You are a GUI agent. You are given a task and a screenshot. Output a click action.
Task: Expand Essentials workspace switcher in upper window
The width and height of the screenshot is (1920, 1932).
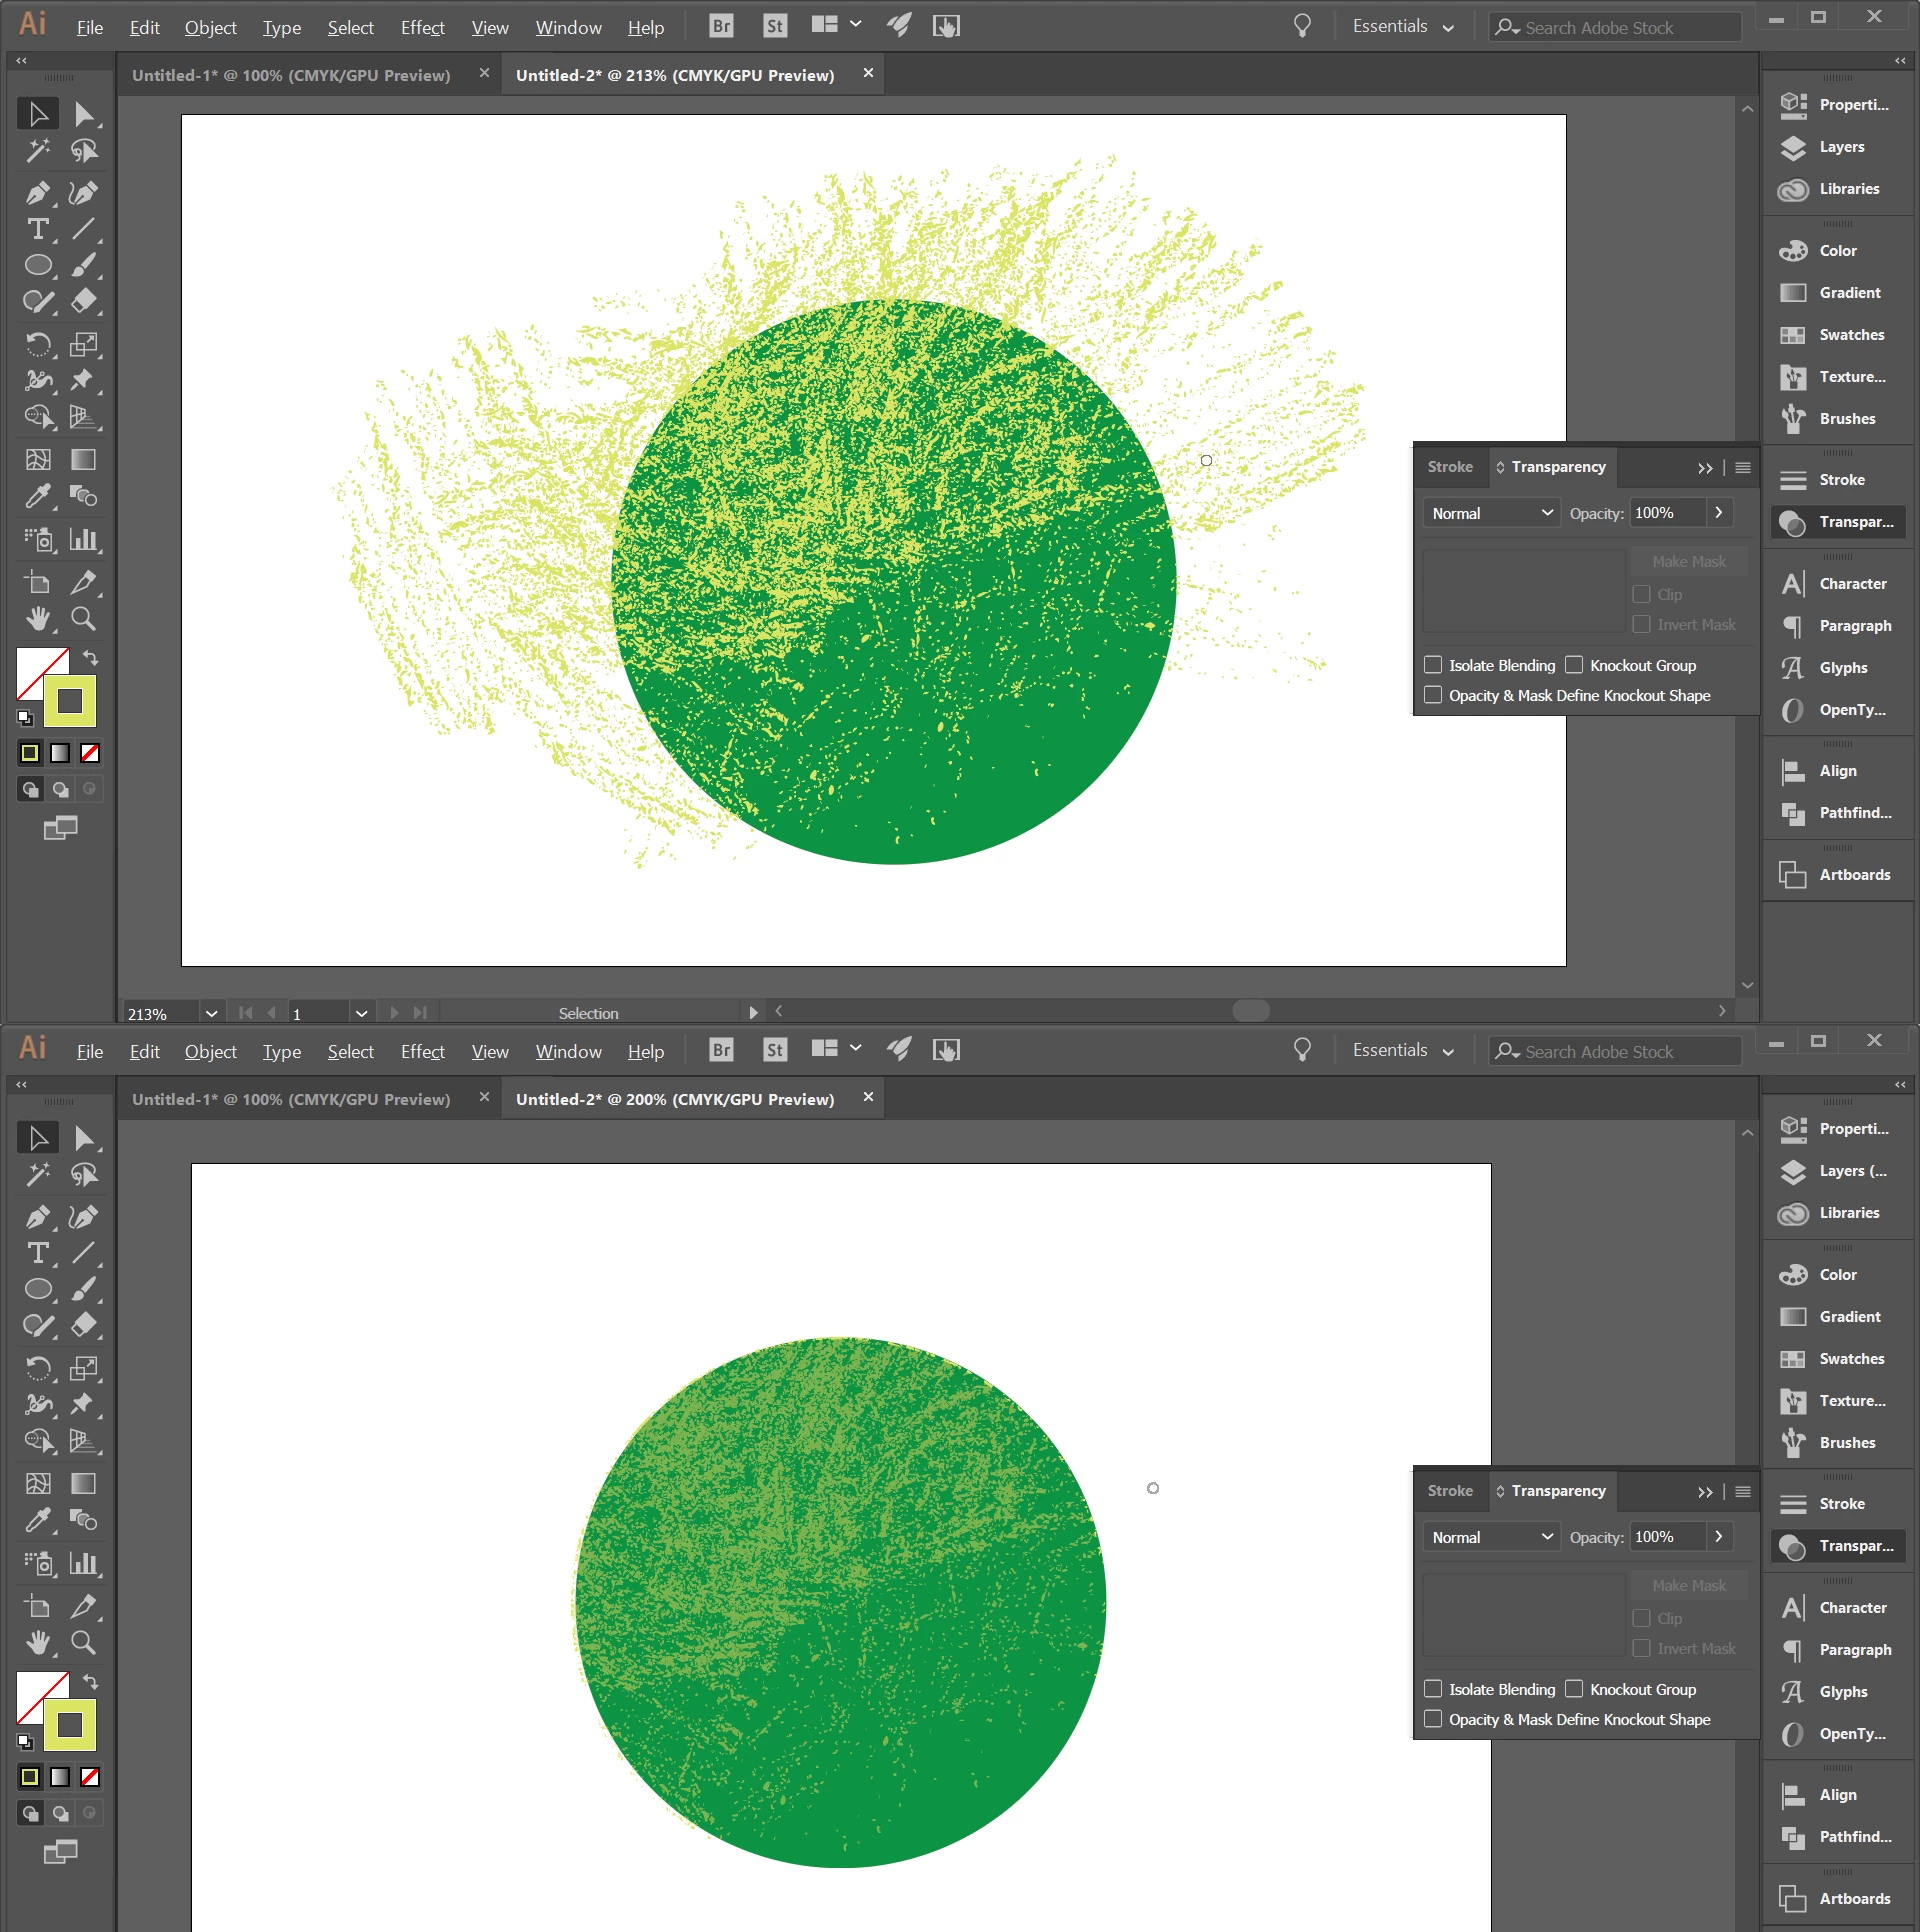(x=1402, y=27)
